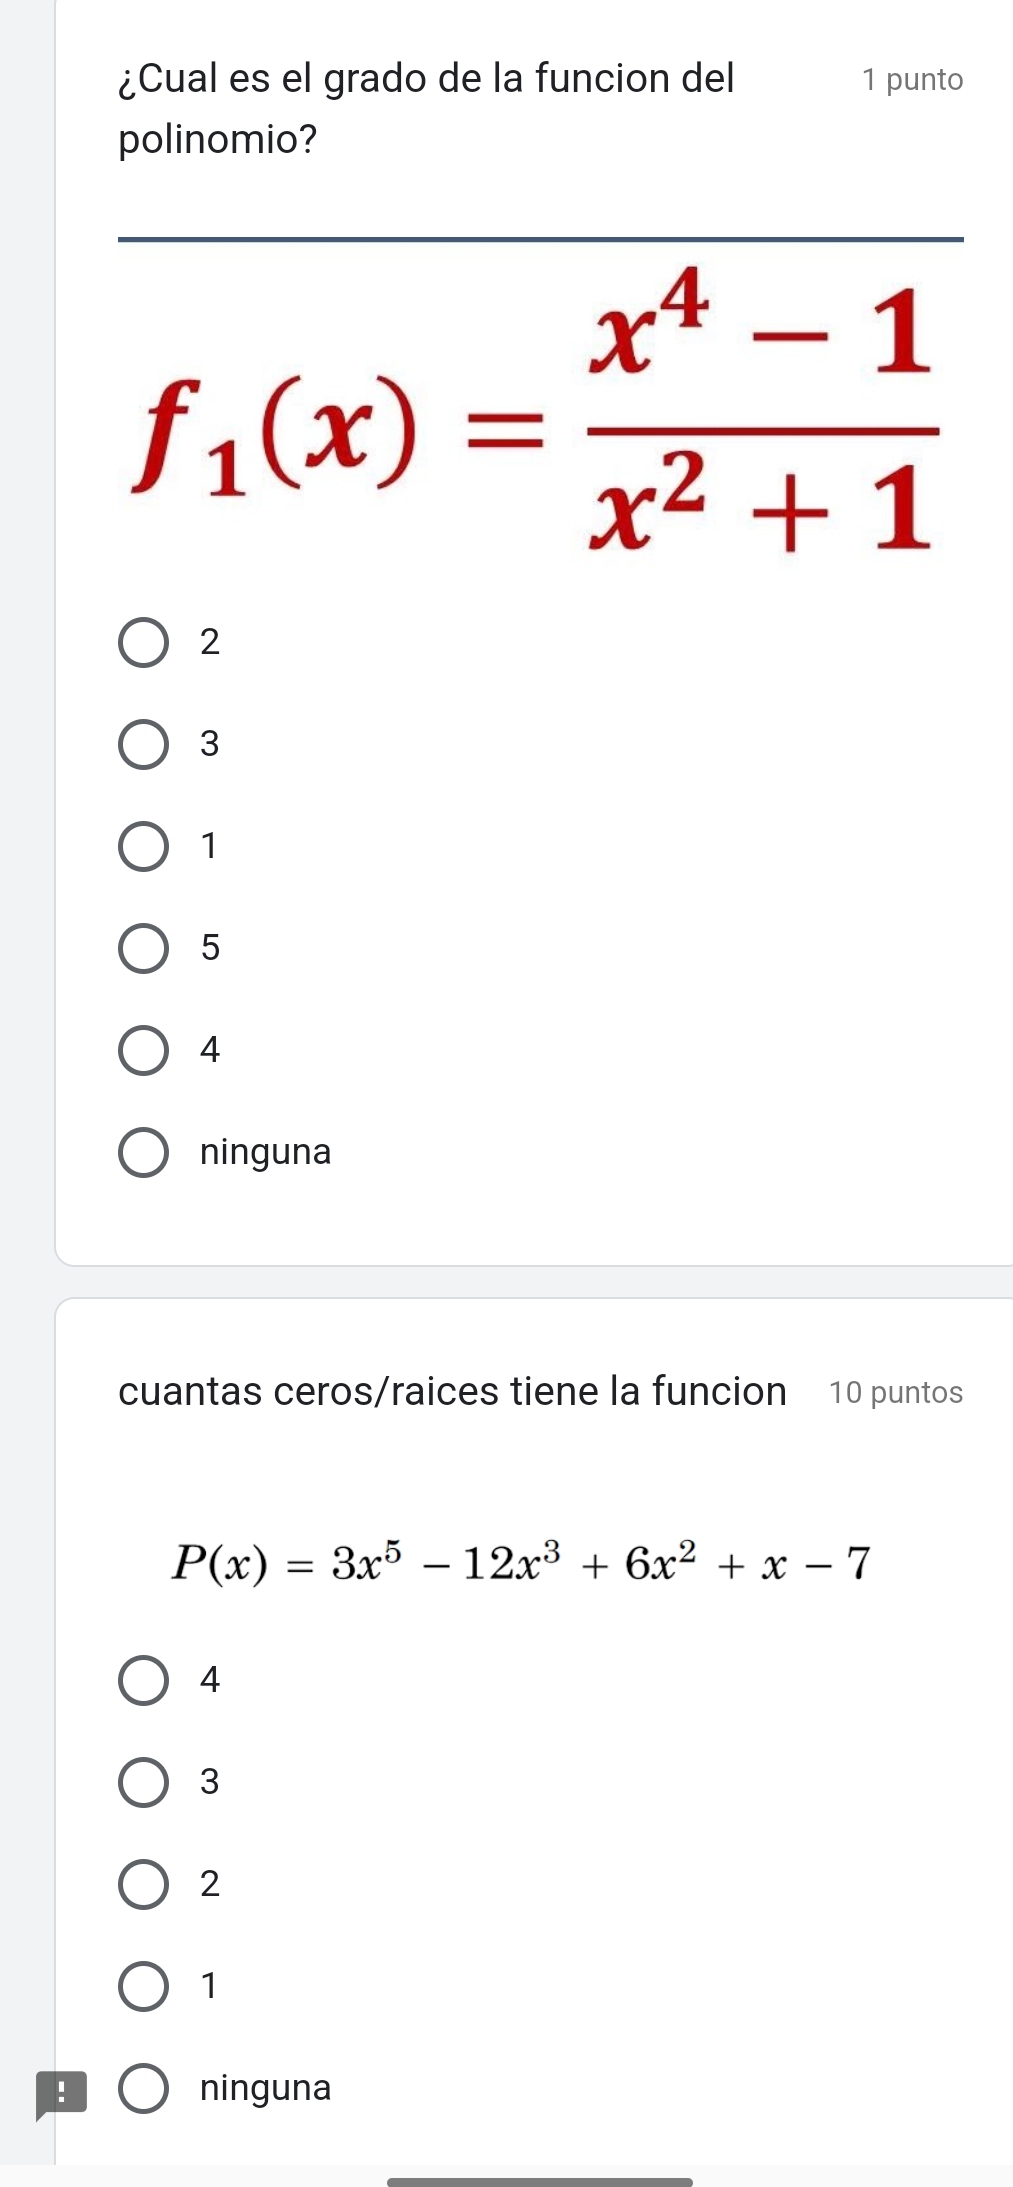Tap the '1 punto' score label
This screenshot has width=1013, height=2187.
[x=912, y=80]
